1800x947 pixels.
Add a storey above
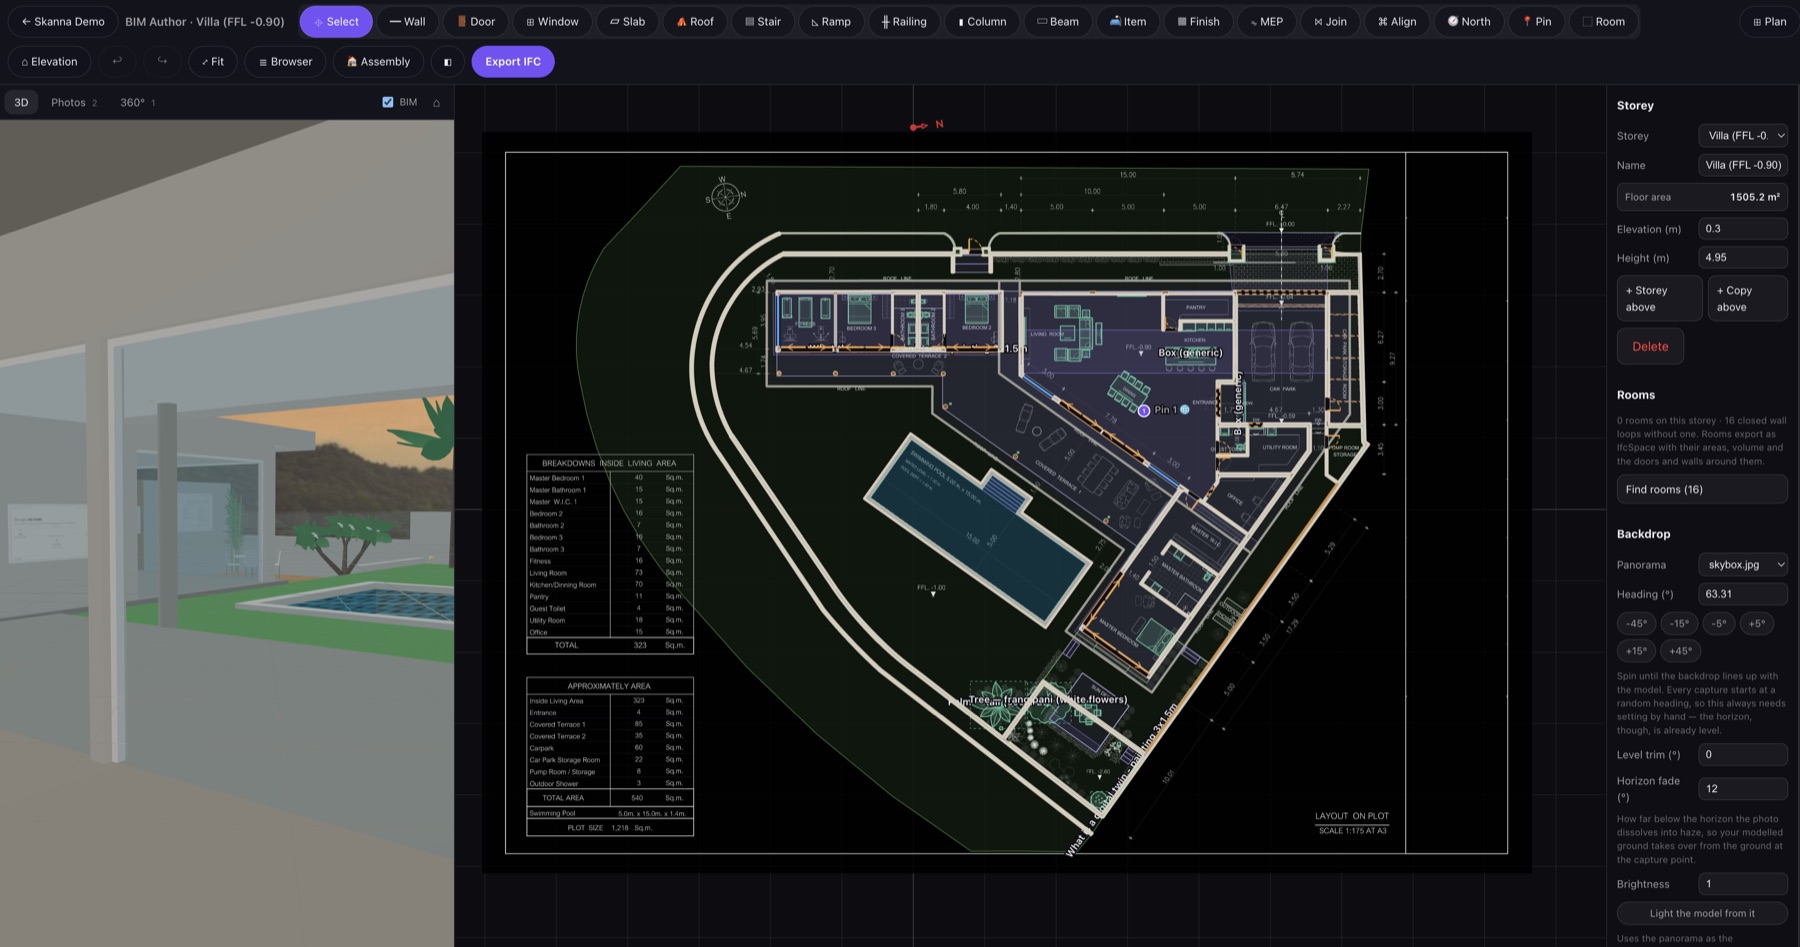pyautogui.click(x=1659, y=298)
